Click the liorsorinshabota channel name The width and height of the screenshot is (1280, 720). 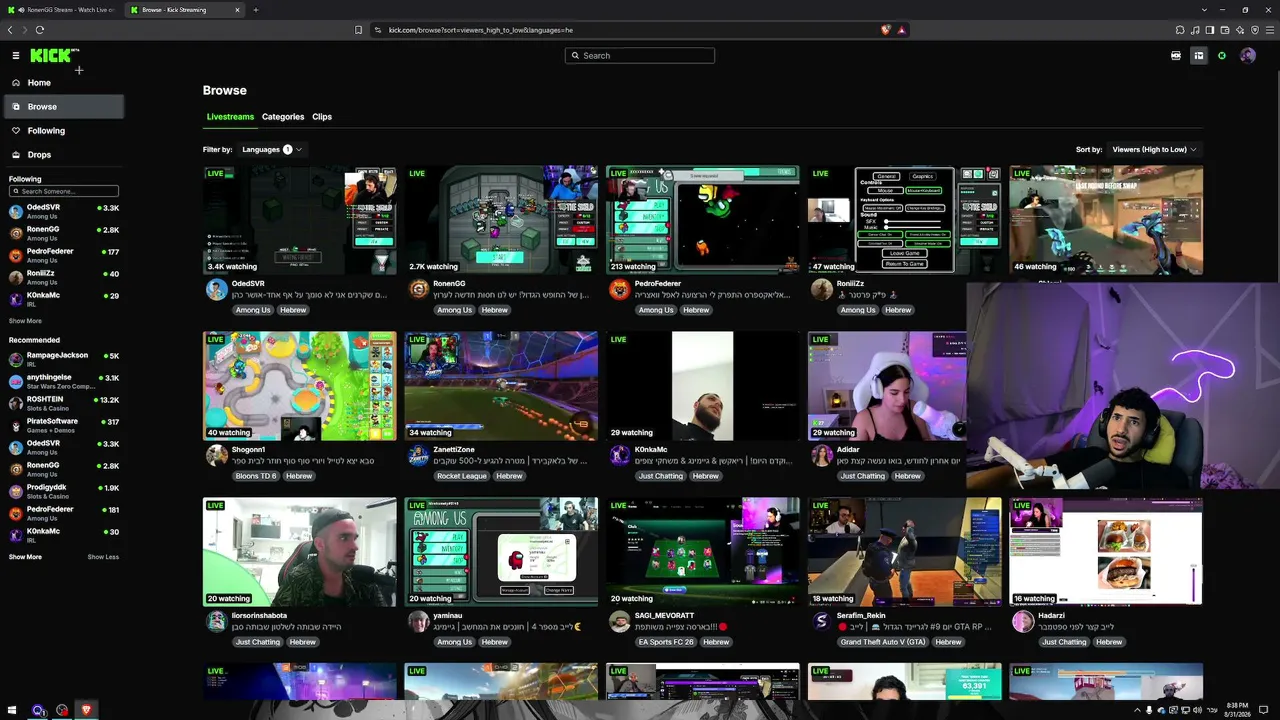(260, 616)
